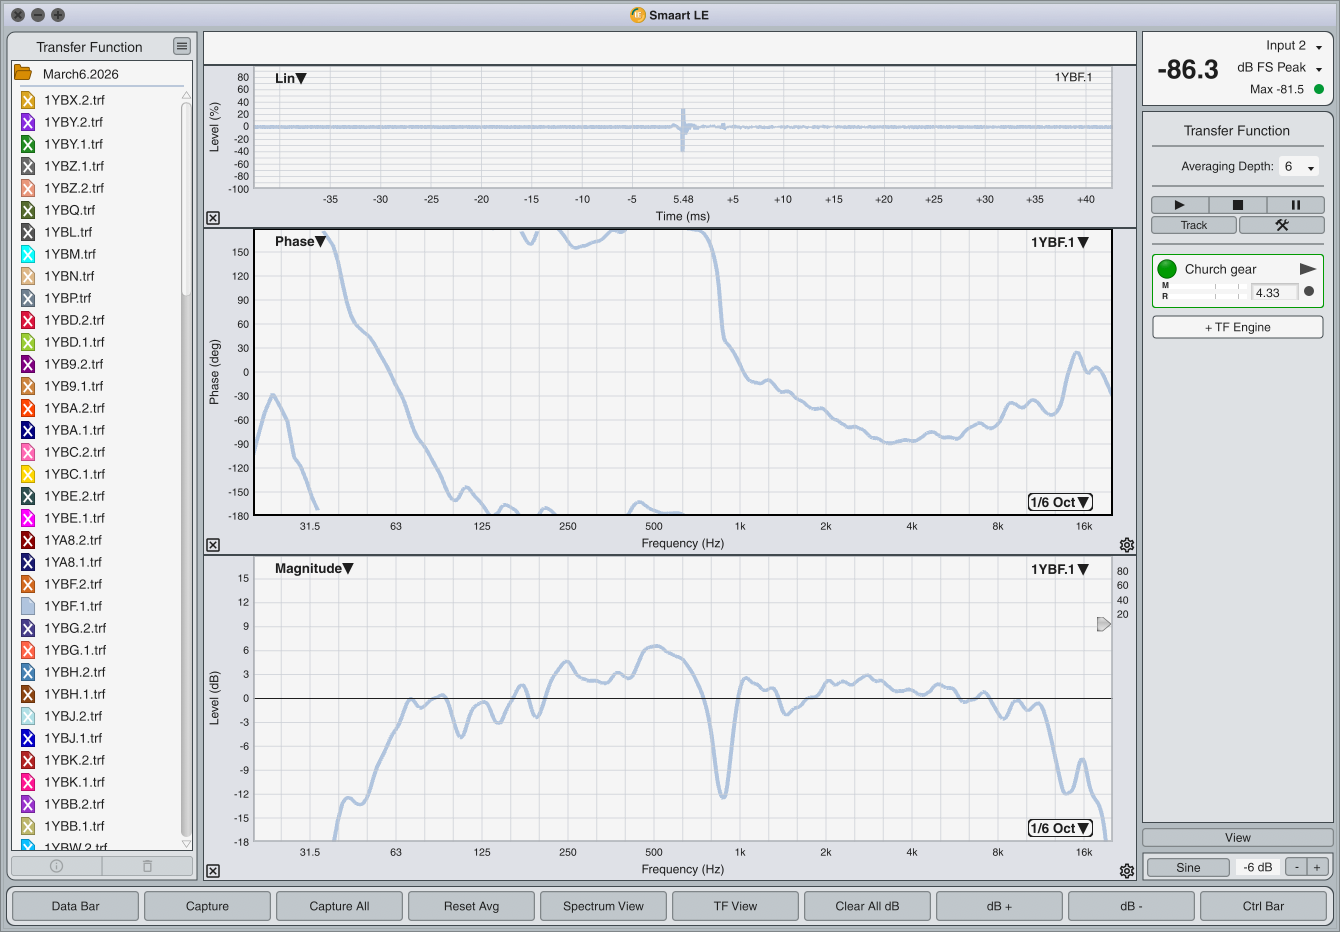
Task: Toggle the Church gear delay tracking dot
Action: pyautogui.click(x=1309, y=292)
